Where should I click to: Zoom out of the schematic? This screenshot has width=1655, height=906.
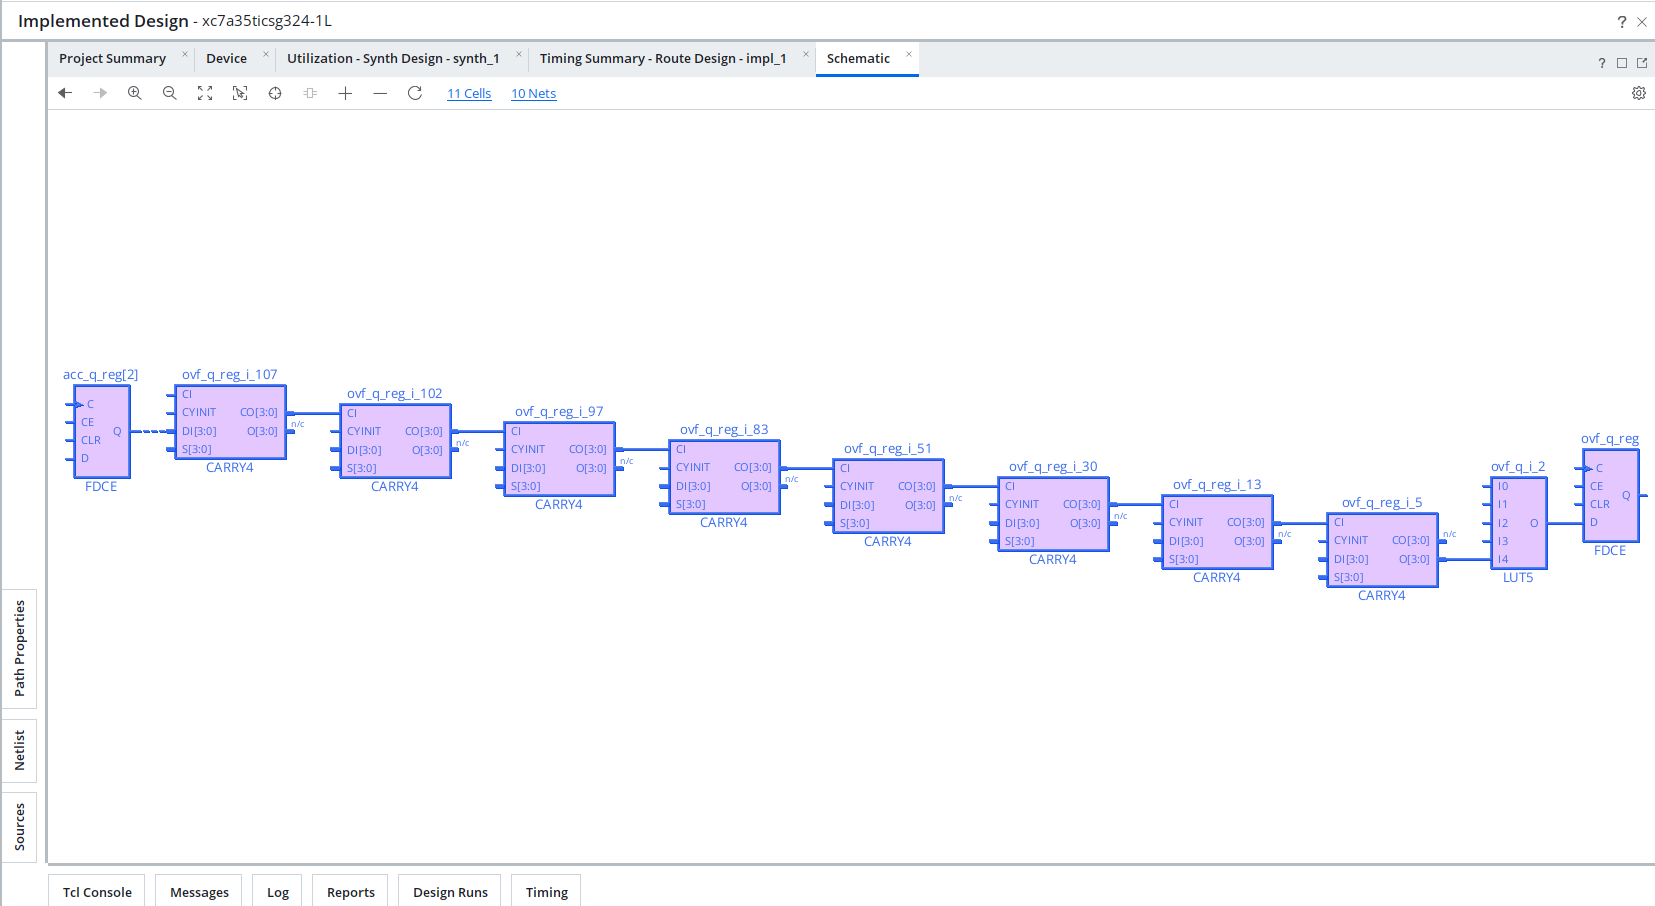pyautogui.click(x=170, y=93)
